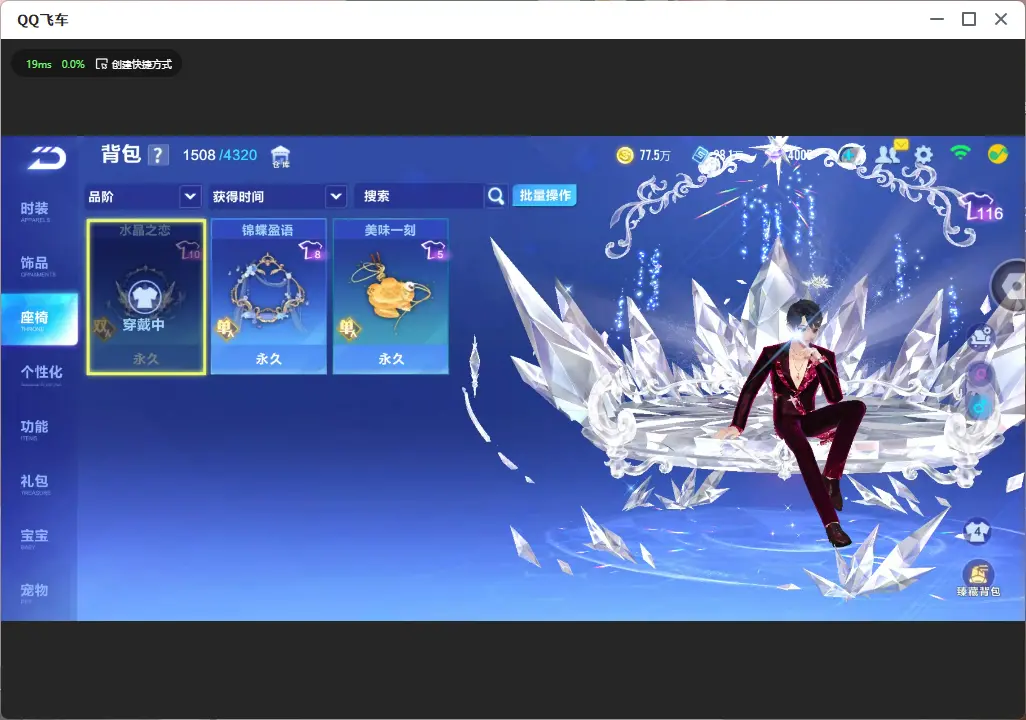Select the 水晶之恋 seat item card
1026x720 pixels.
pos(146,297)
